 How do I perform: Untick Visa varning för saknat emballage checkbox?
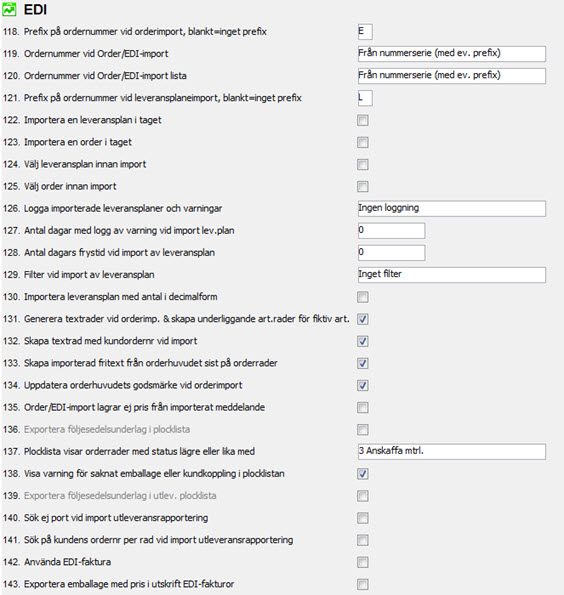[x=362, y=474]
